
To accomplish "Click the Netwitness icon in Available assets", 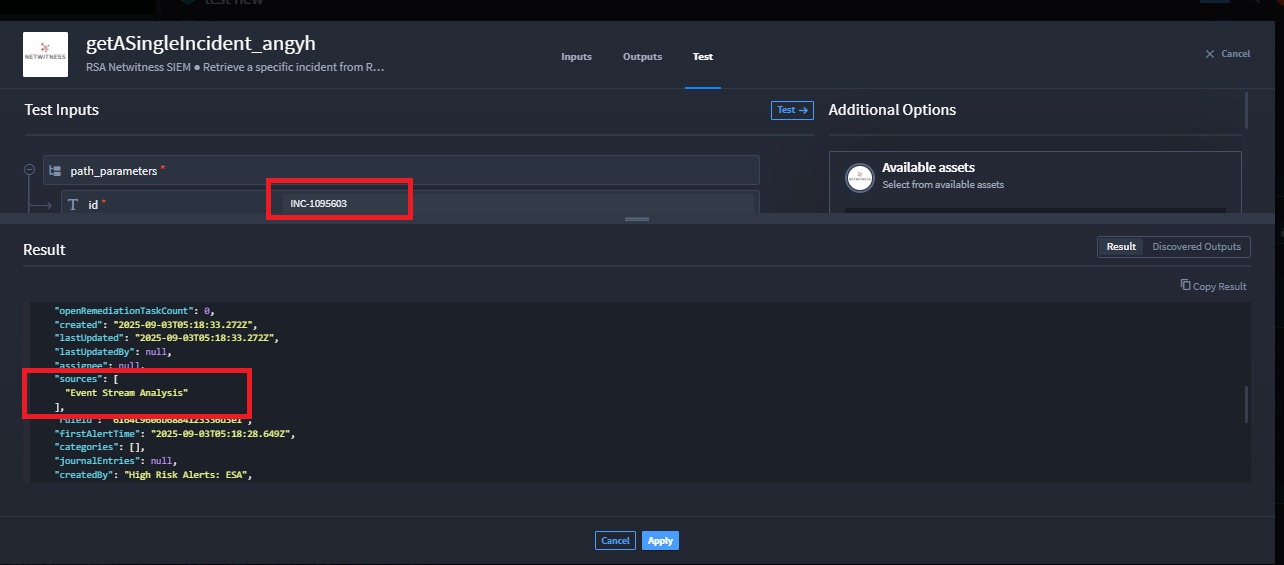I will coord(859,177).
